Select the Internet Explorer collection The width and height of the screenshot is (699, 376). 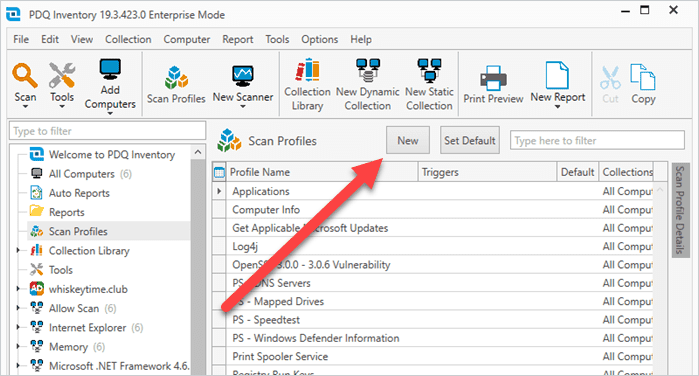click(x=87, y=327)
